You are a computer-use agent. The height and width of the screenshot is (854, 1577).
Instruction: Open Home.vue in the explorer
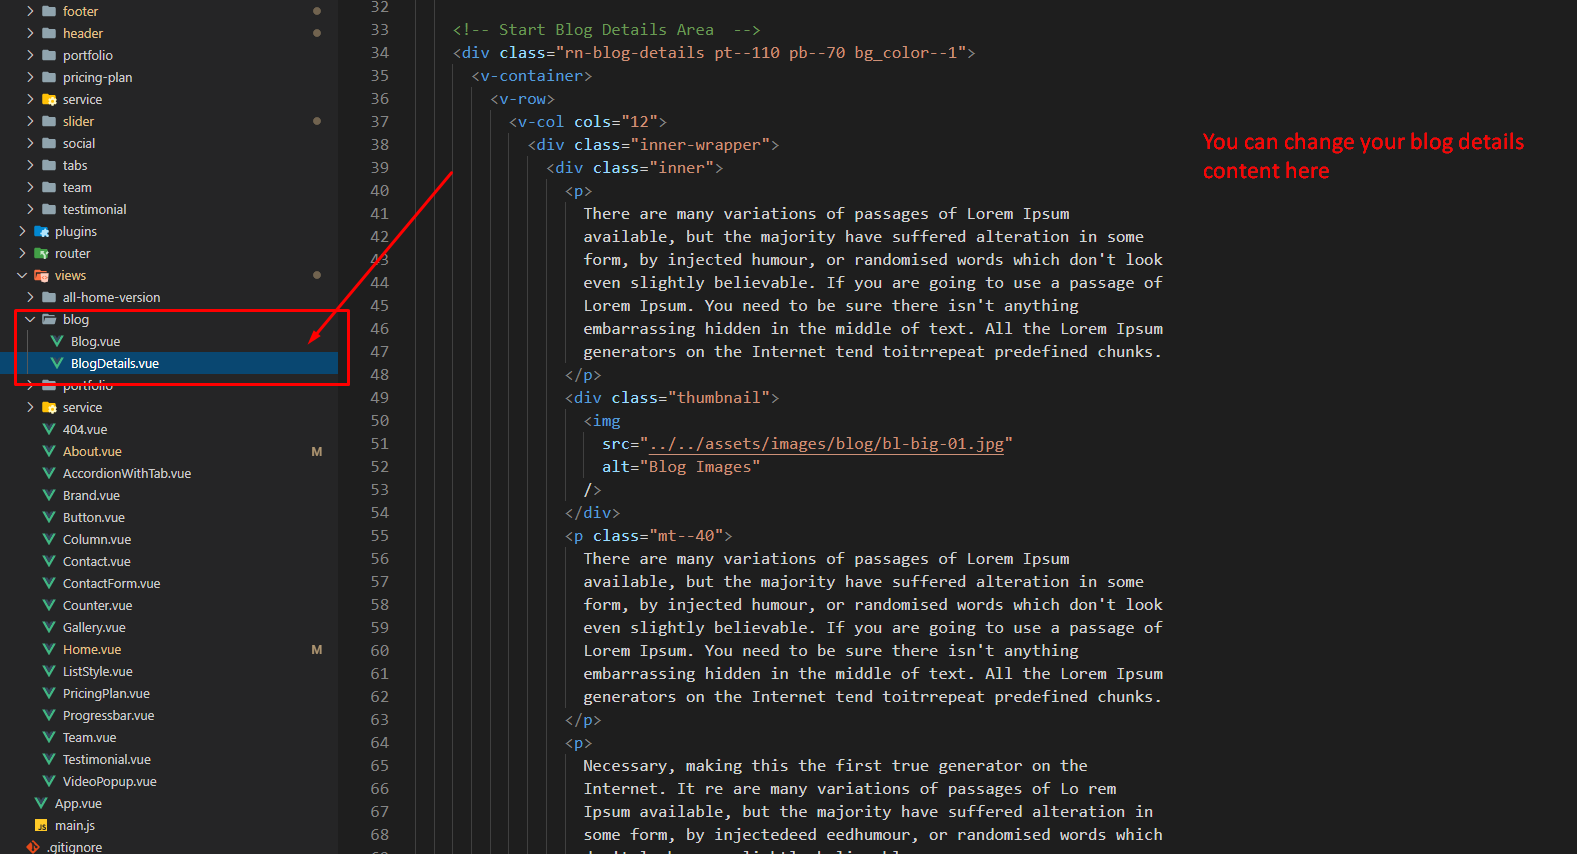[92, 650]
